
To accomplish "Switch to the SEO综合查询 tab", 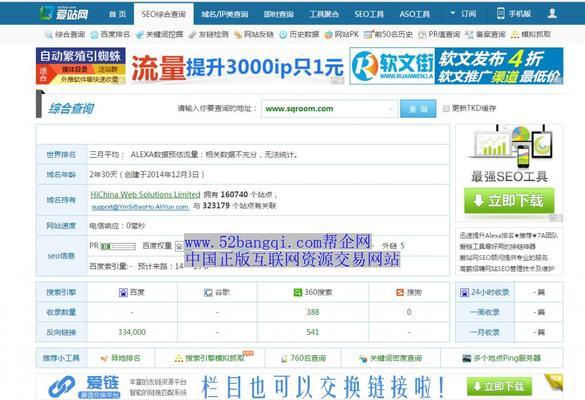I will (x=163, y=14).
